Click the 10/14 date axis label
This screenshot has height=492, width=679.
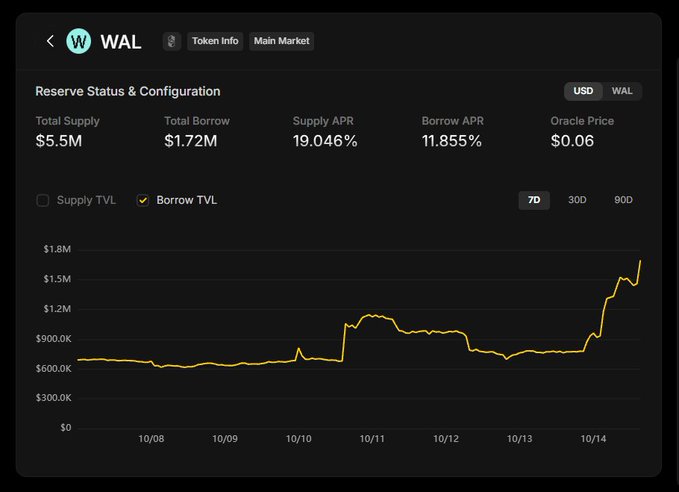[x=593, y=439]
